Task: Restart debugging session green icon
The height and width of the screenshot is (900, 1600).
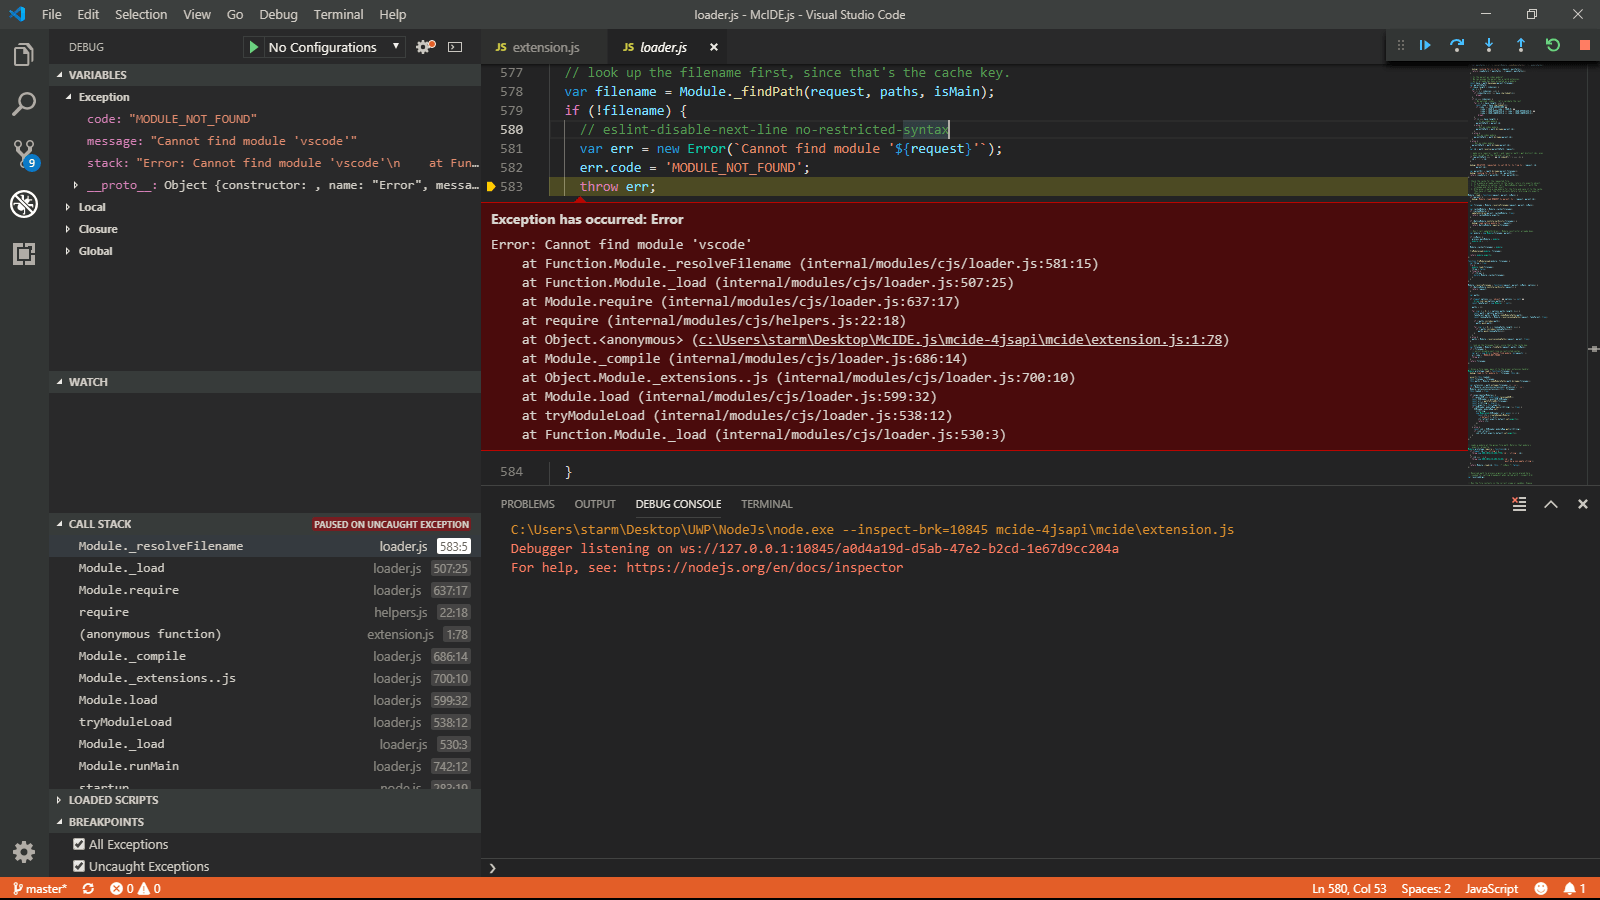Action: tap(1553, 45)
